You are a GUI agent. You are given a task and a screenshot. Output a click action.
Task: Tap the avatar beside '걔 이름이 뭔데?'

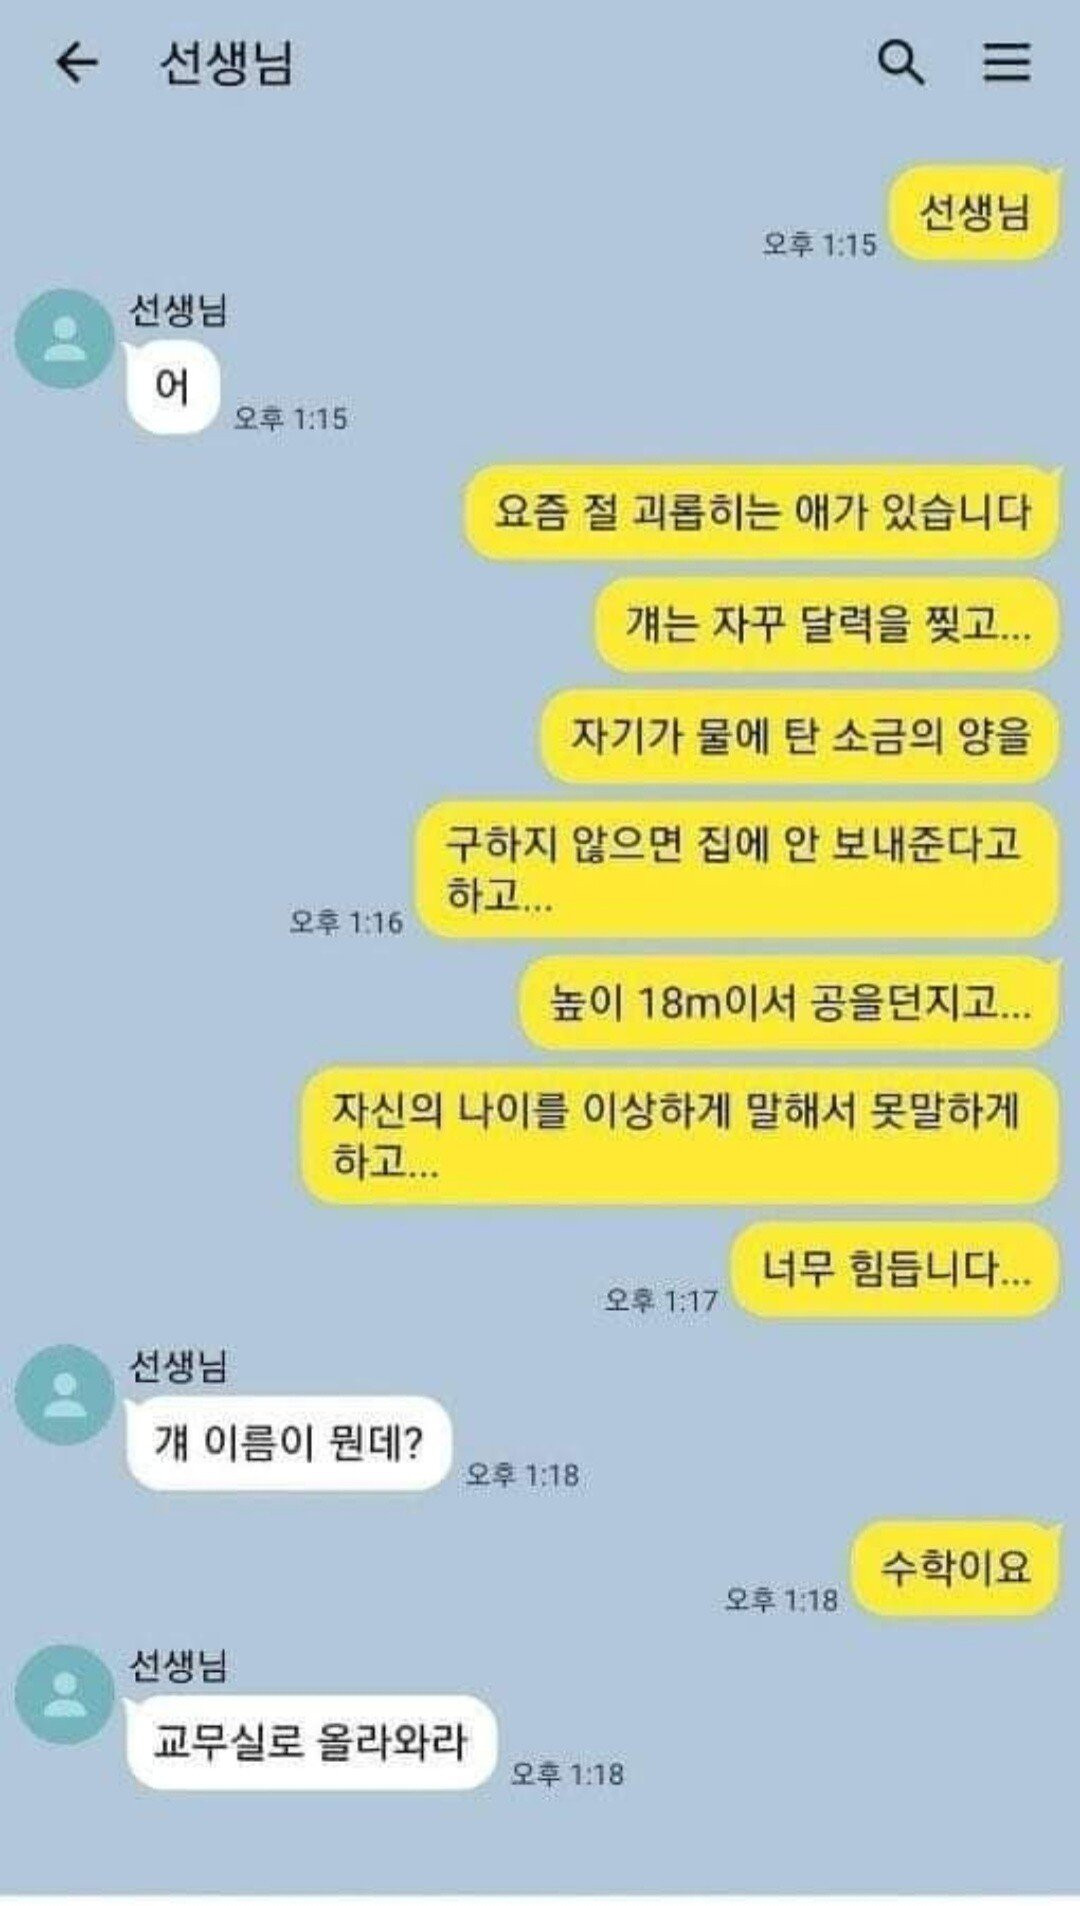(65, 1394)
